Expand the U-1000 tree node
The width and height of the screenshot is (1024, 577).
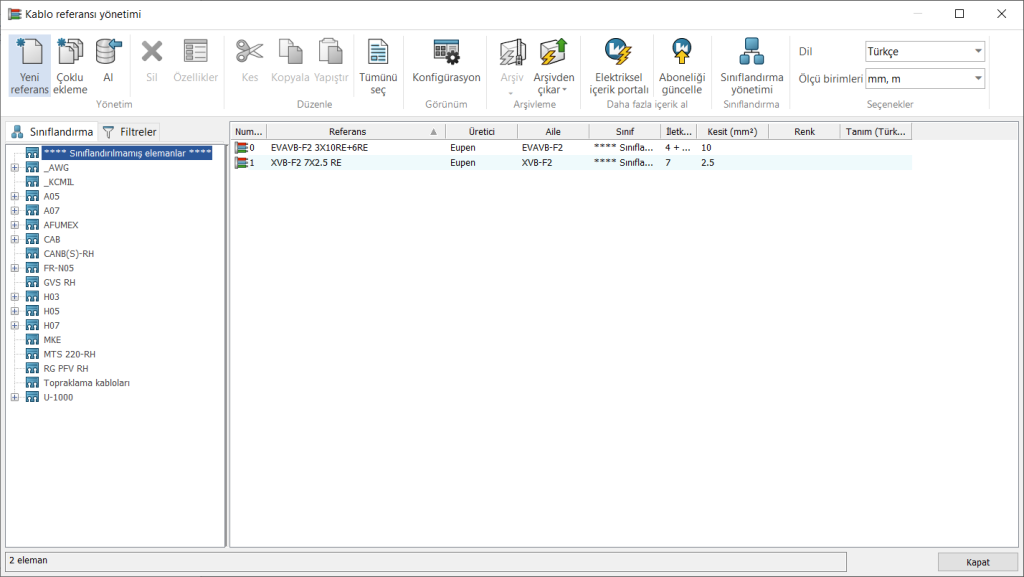pyautogui.click(x=15, y=397)
